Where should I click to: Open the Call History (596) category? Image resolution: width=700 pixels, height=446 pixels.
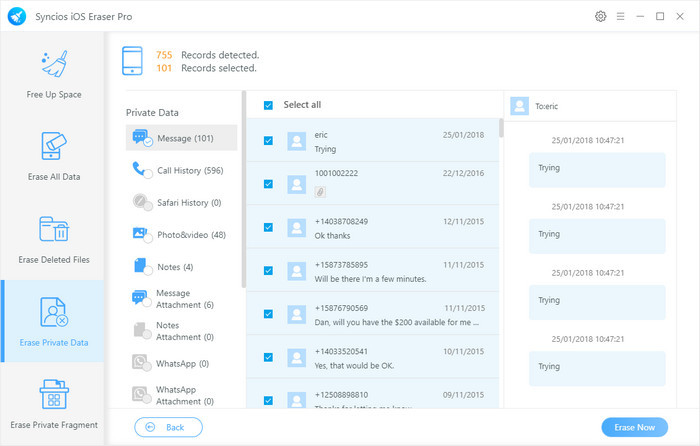coord(181,171)
